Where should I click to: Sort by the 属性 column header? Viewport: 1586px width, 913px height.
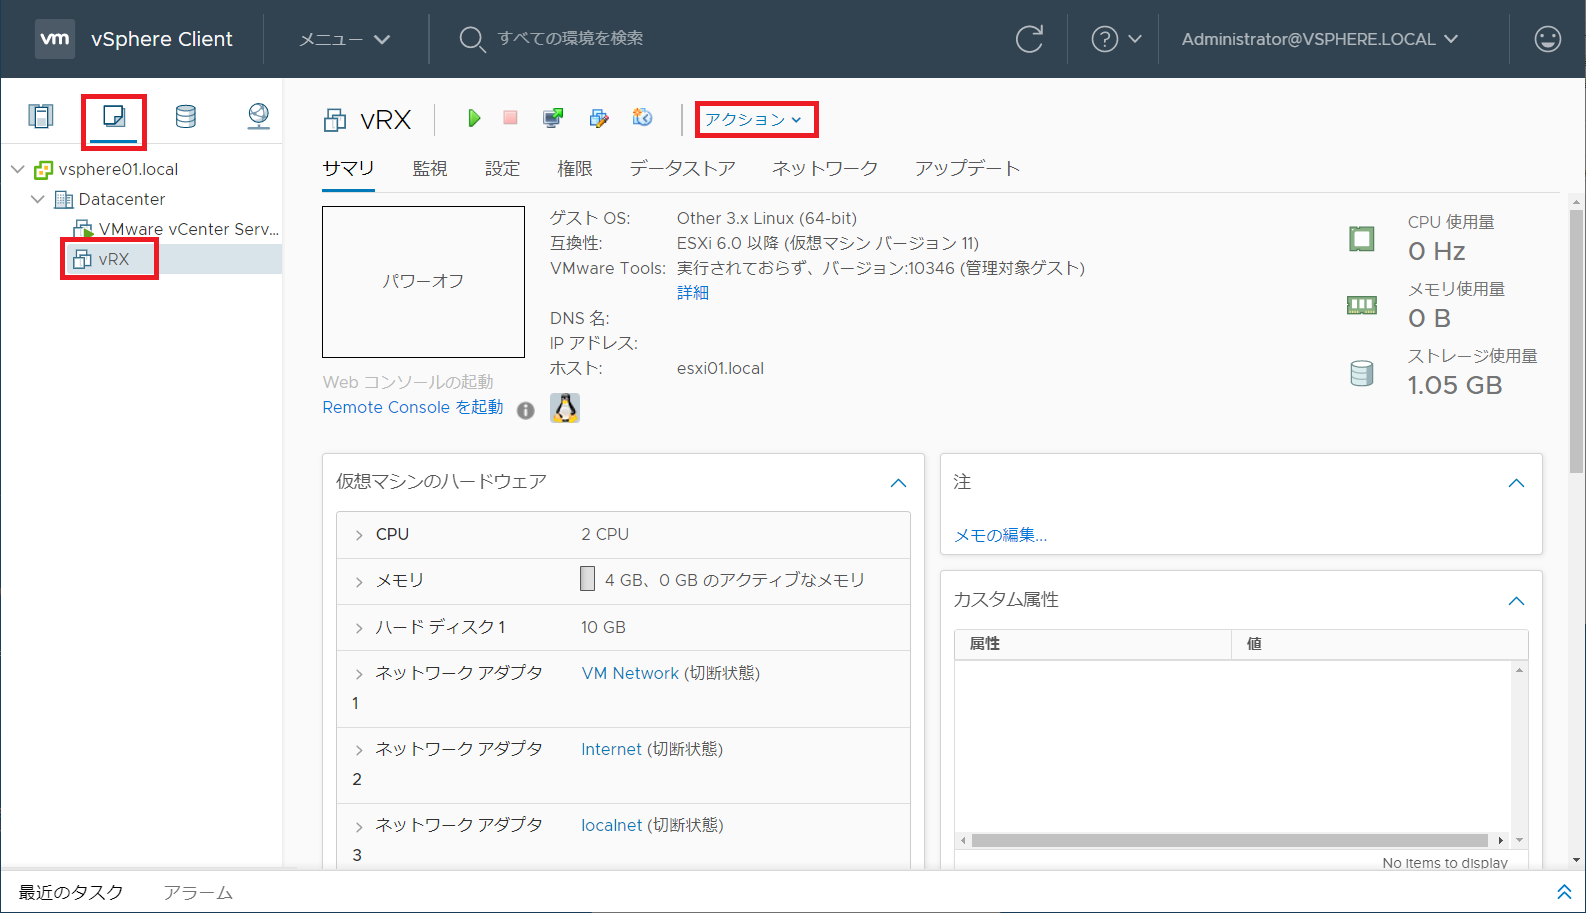pos(1093,644)
